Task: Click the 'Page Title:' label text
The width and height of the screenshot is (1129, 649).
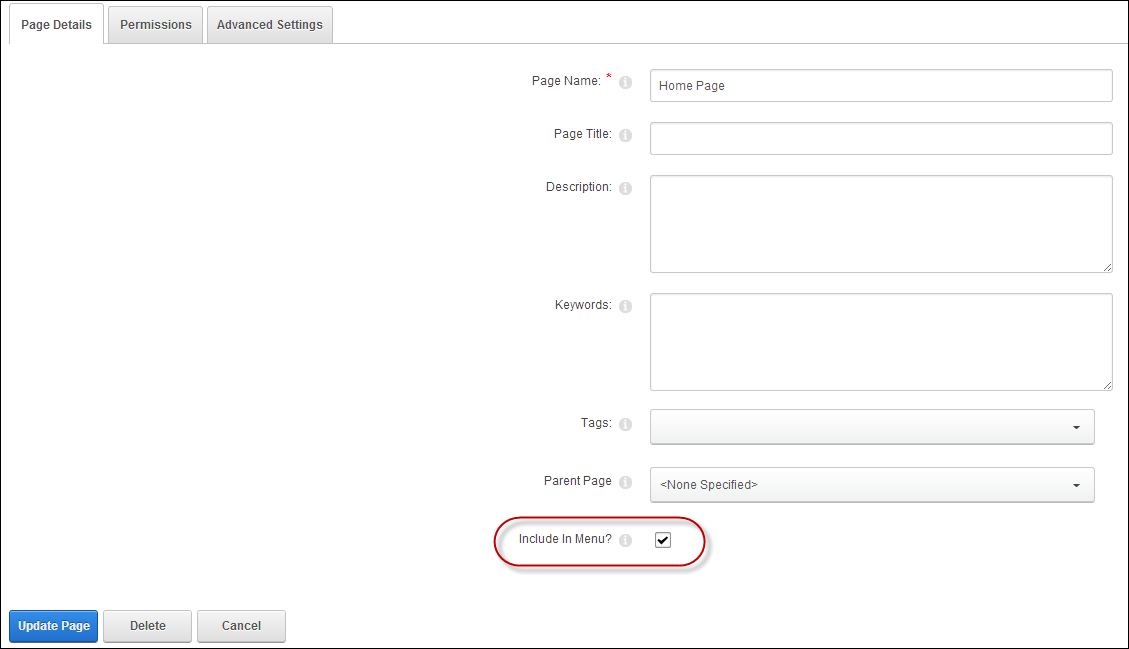Action: click(583, 134)
